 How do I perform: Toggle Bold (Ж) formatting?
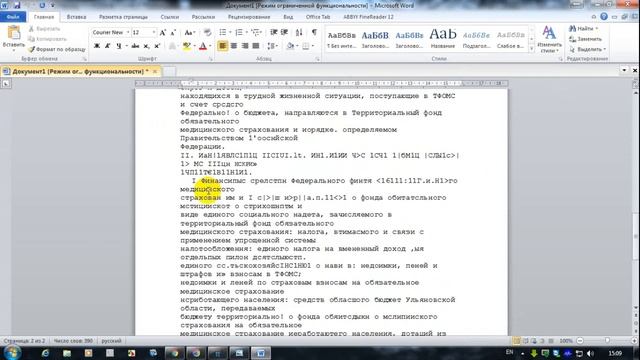97,46
